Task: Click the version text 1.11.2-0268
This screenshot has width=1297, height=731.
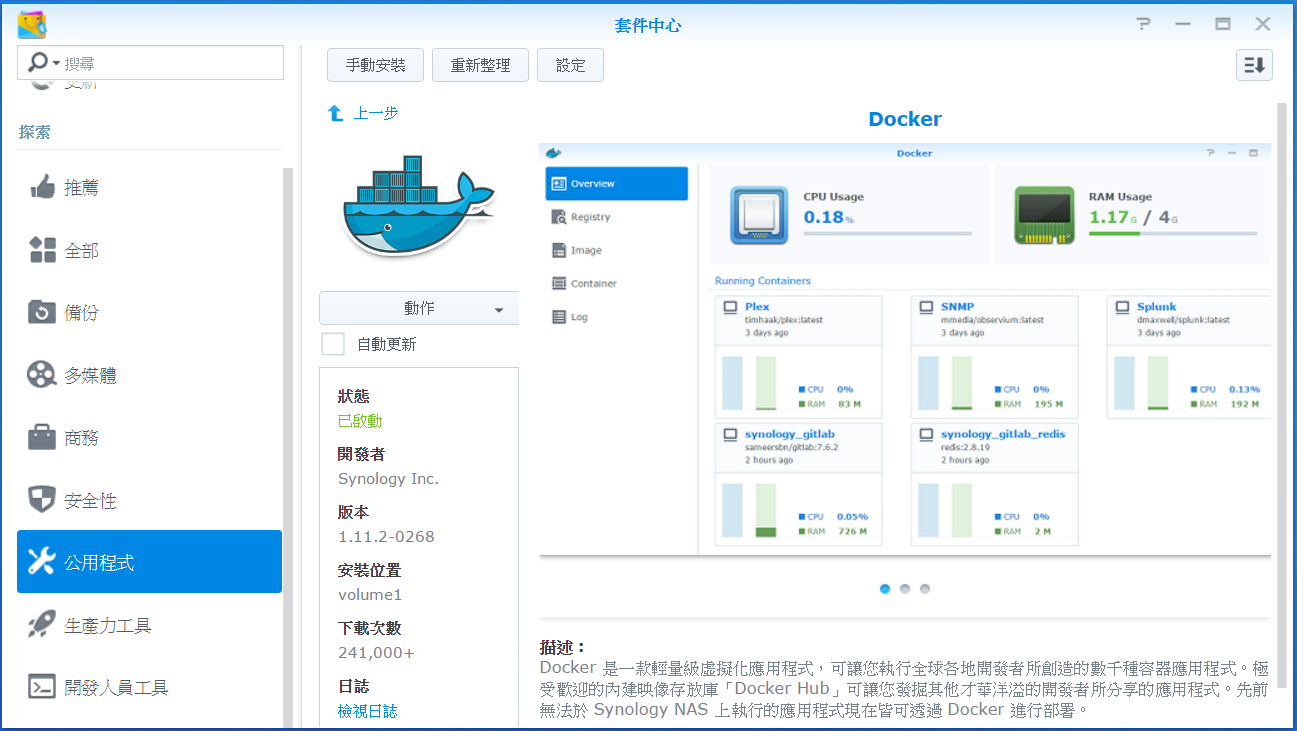Action: [386, 536]
